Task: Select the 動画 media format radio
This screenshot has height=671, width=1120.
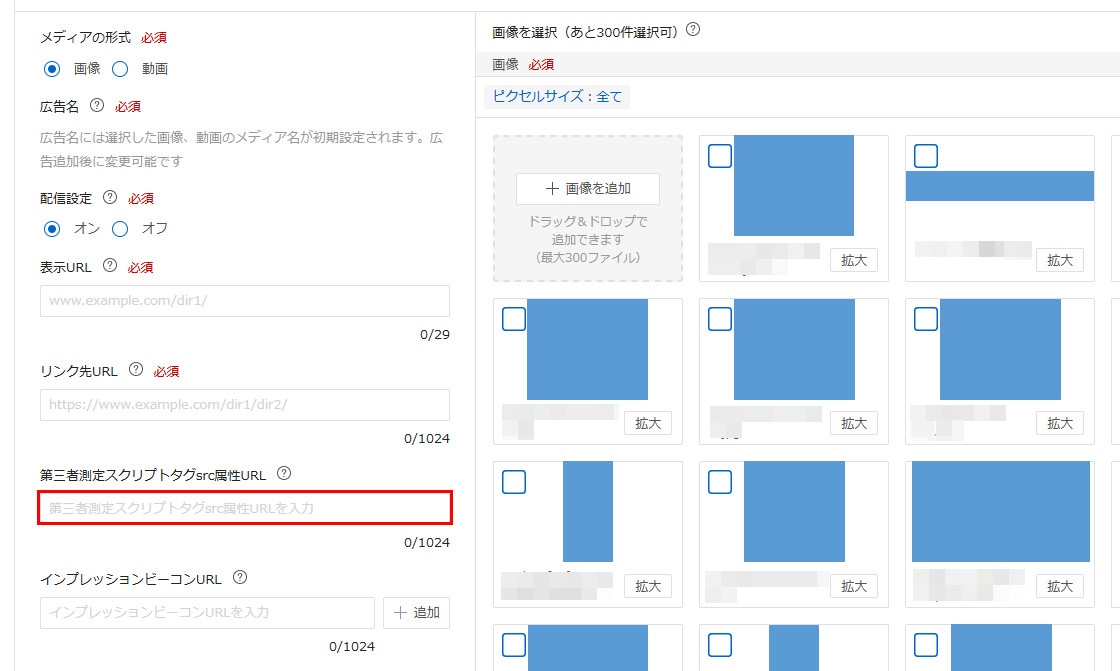Action: 120,69
